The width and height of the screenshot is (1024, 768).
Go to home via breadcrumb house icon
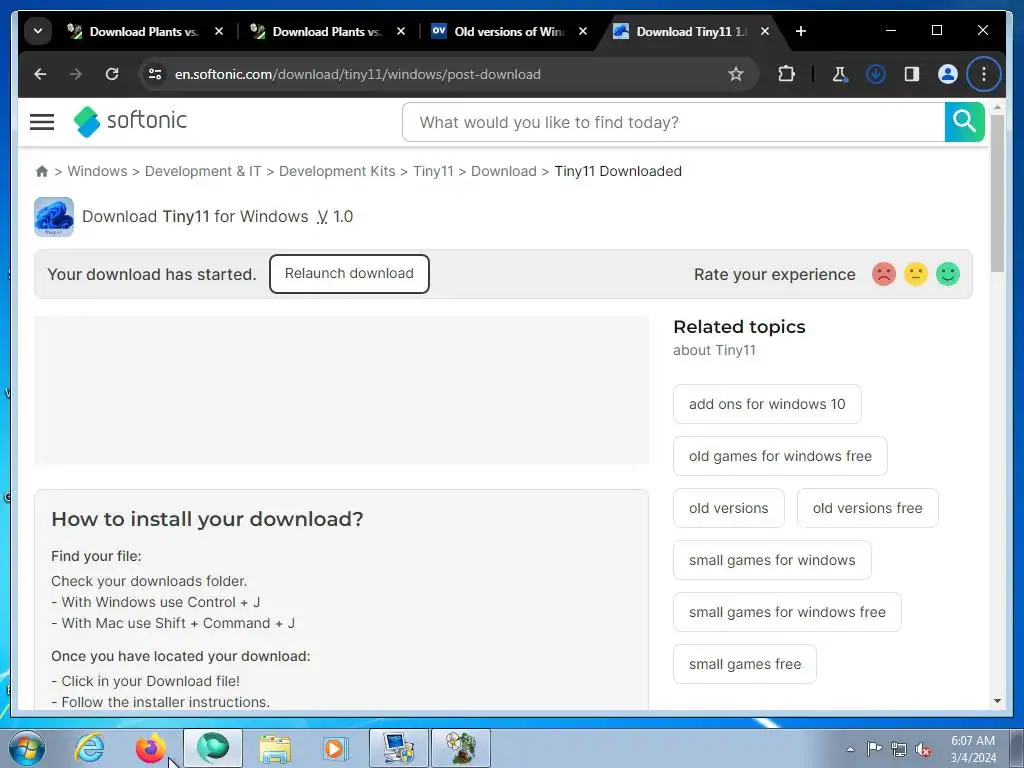(42, 171)
